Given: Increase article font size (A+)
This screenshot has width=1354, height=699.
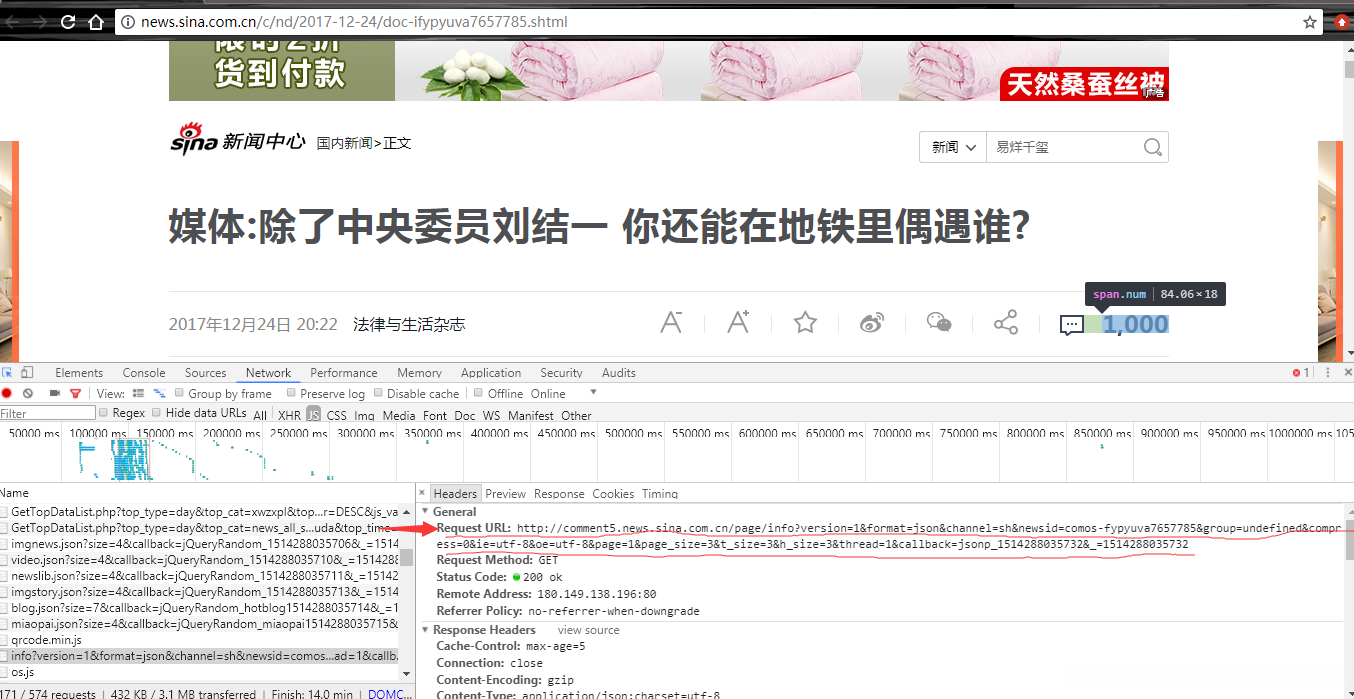Looking at the screenshot, I should (x=738, y=323).
